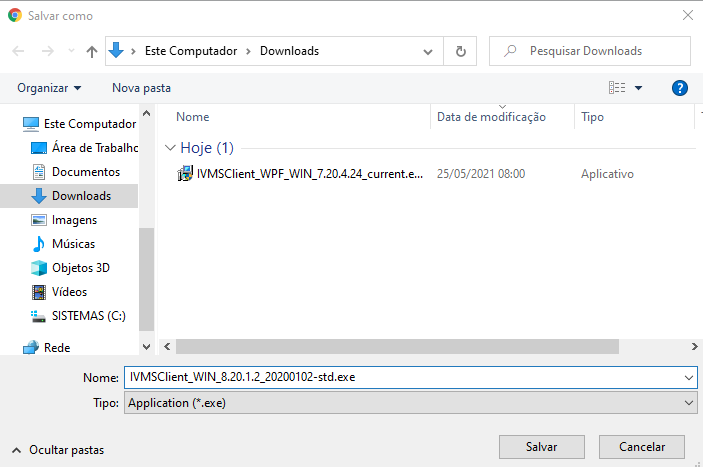Open Objetos 3D in navigation pane
Screen dimensions: 703x467
[80, 268]
